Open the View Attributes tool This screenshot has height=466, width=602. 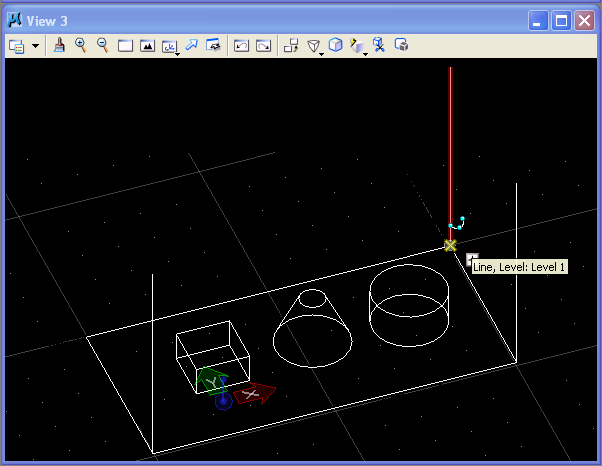coord(17,46)
